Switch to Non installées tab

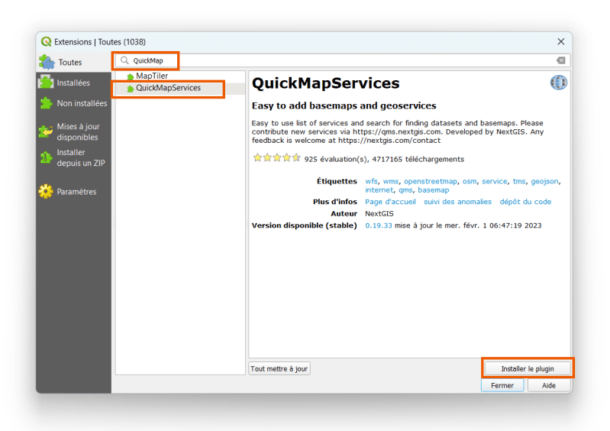click(x=74, y=103)
